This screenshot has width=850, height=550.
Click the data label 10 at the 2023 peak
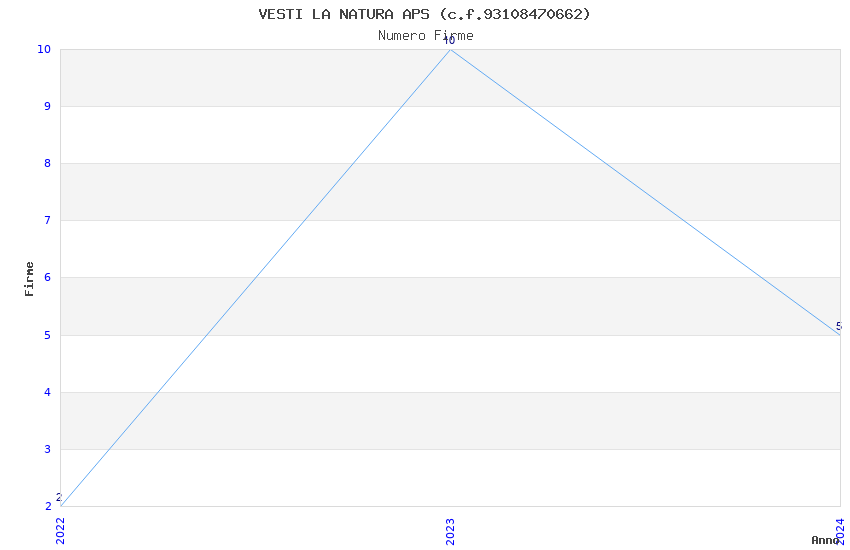click(x=449, y=41)
